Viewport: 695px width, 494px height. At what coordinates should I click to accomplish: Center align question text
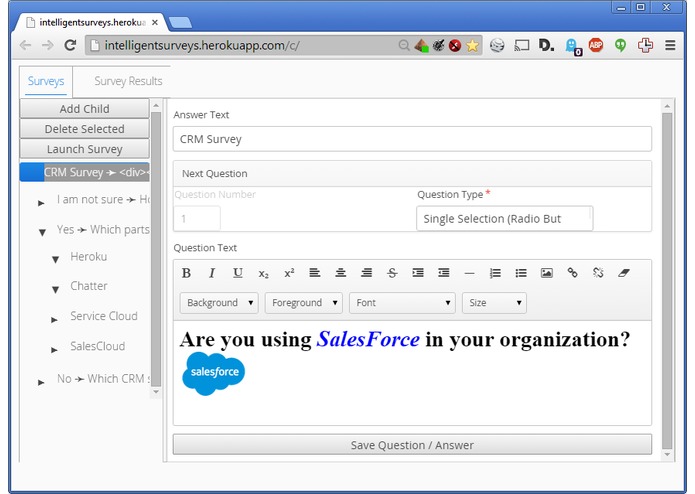tap(340, 273)
